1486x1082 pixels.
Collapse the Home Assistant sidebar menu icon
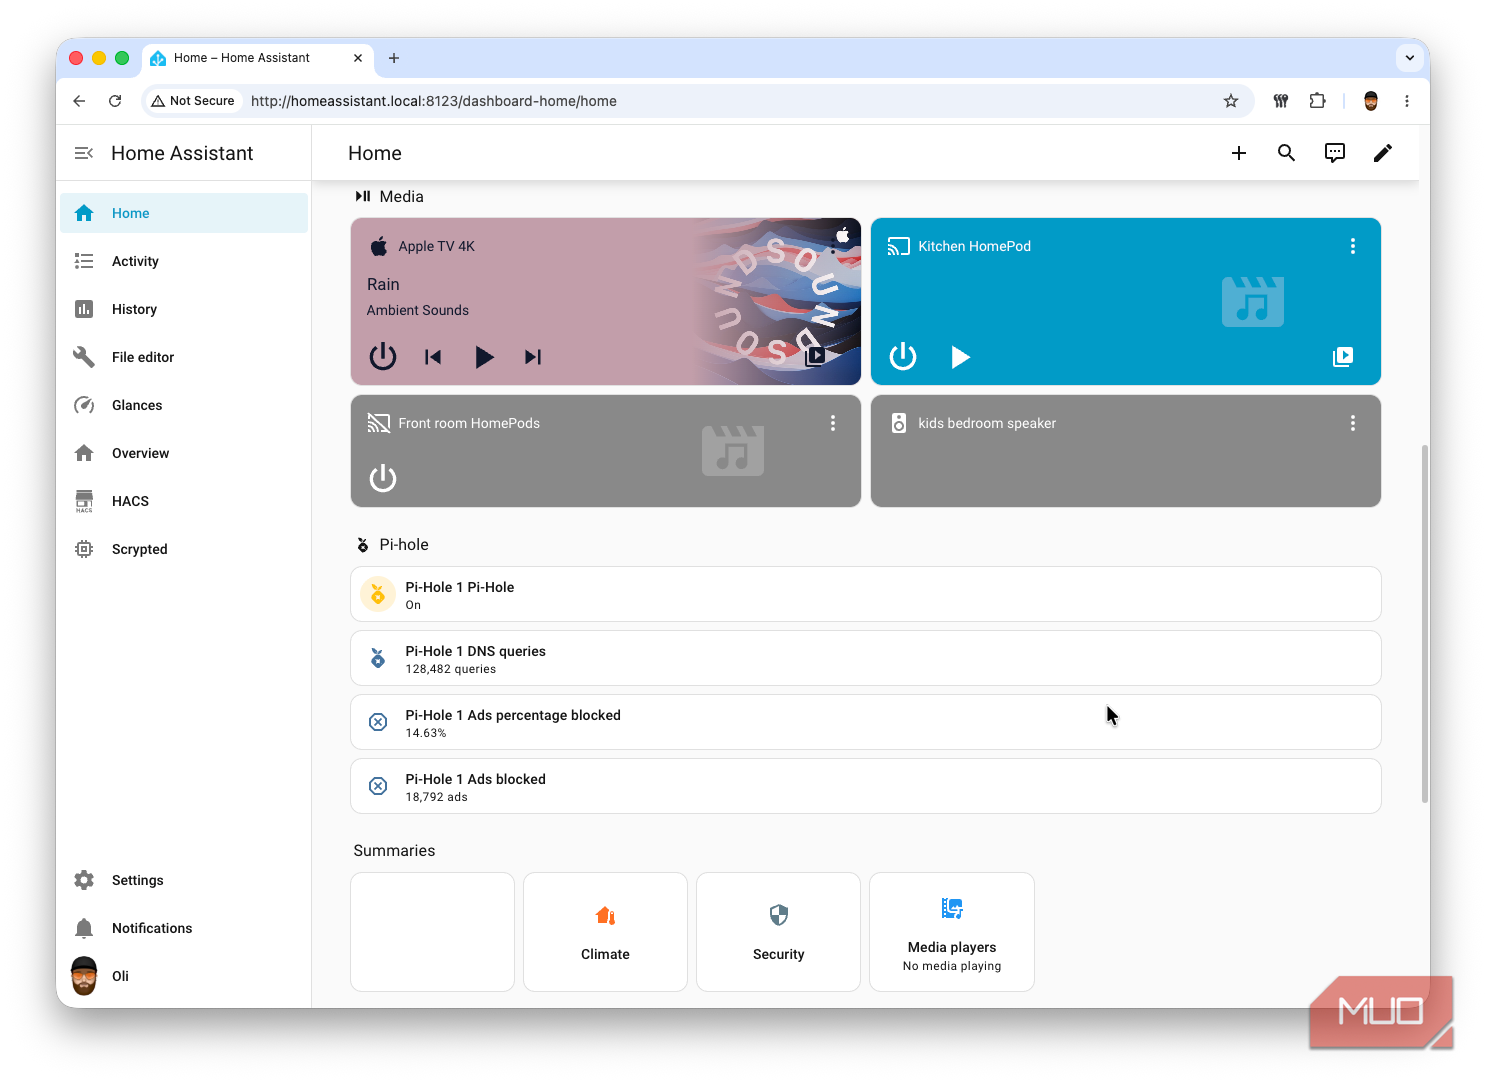tap(84, 153)
